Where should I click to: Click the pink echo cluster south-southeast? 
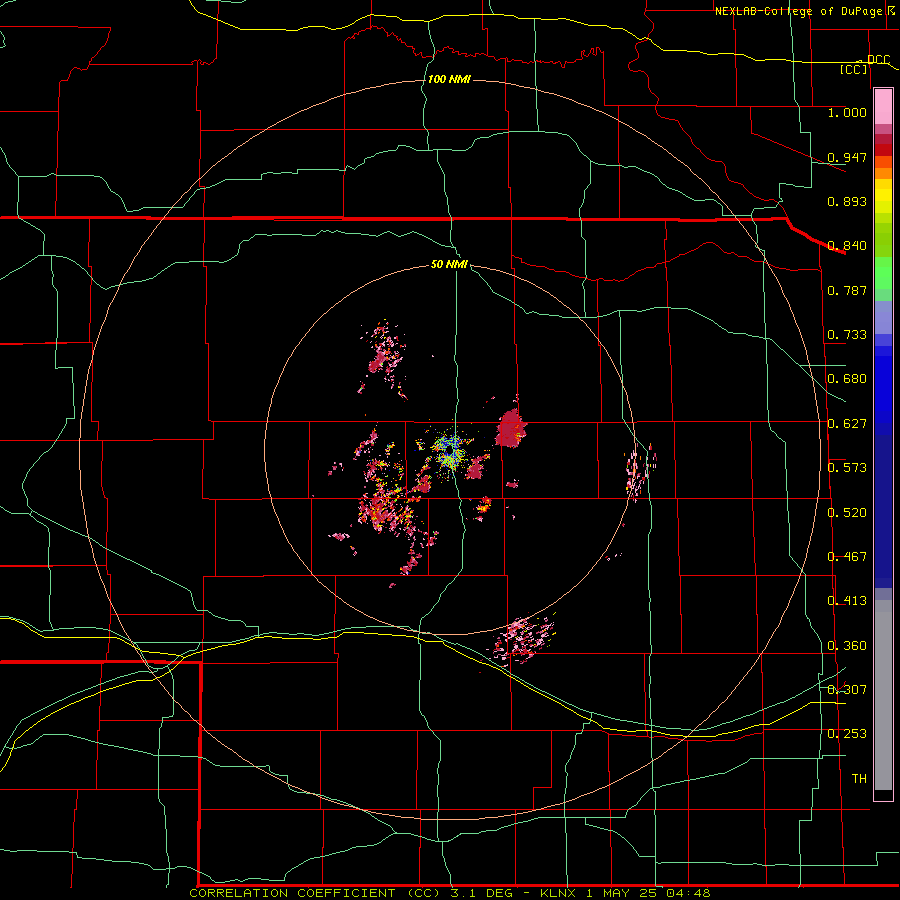tap(523, 639)
